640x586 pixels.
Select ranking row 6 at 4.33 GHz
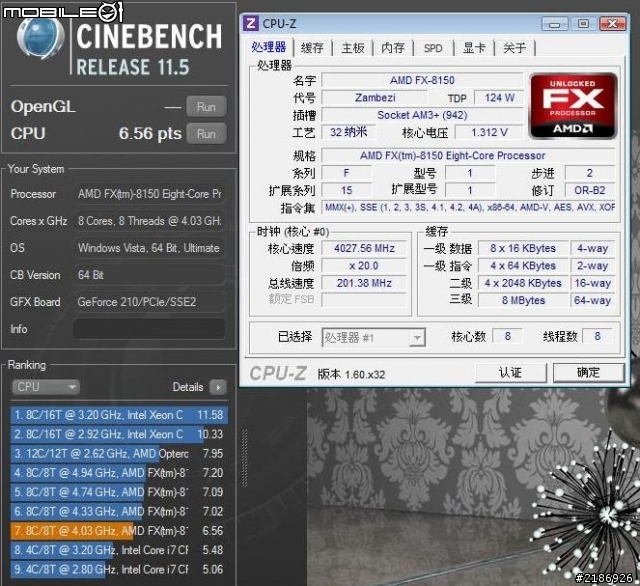click(119, 511)
